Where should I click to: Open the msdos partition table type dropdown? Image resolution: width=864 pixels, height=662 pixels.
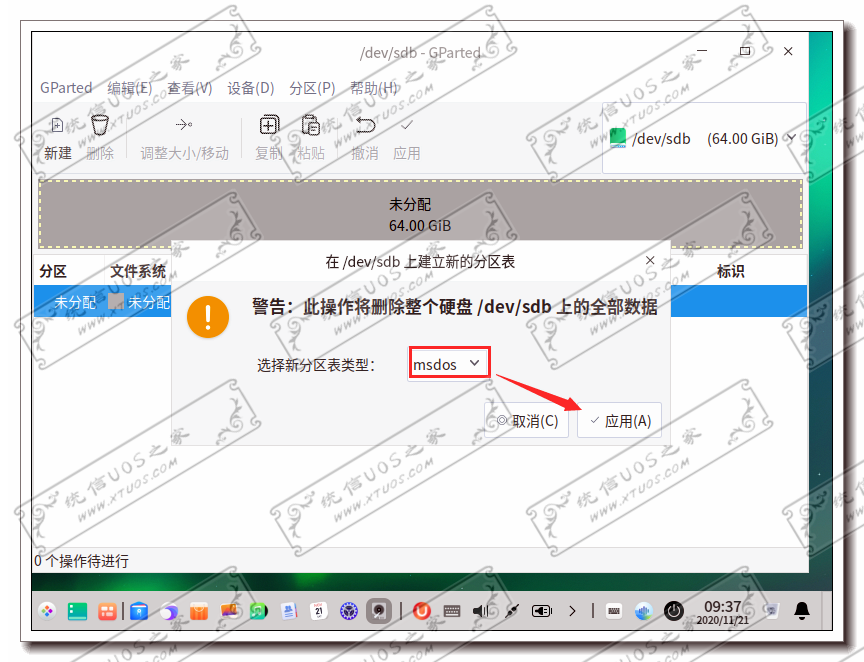coord(449,364)
